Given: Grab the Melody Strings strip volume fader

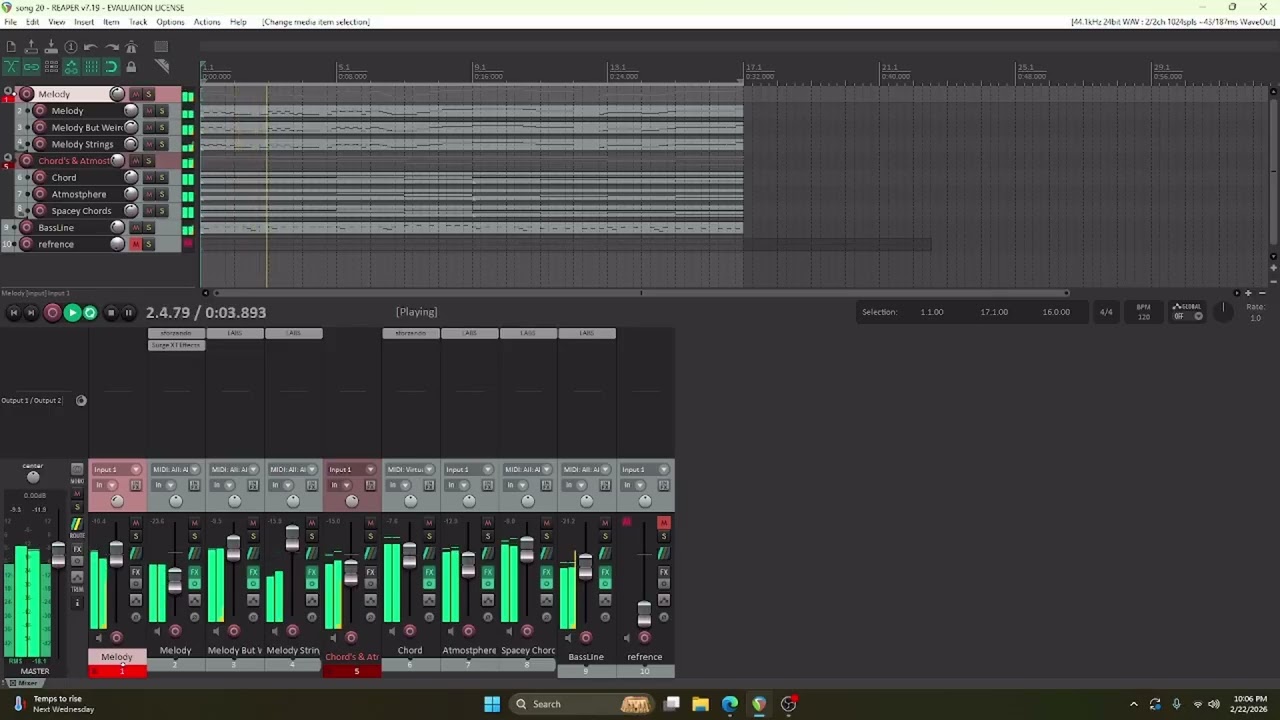Looking at the screenshot, I should pos(292,538).
